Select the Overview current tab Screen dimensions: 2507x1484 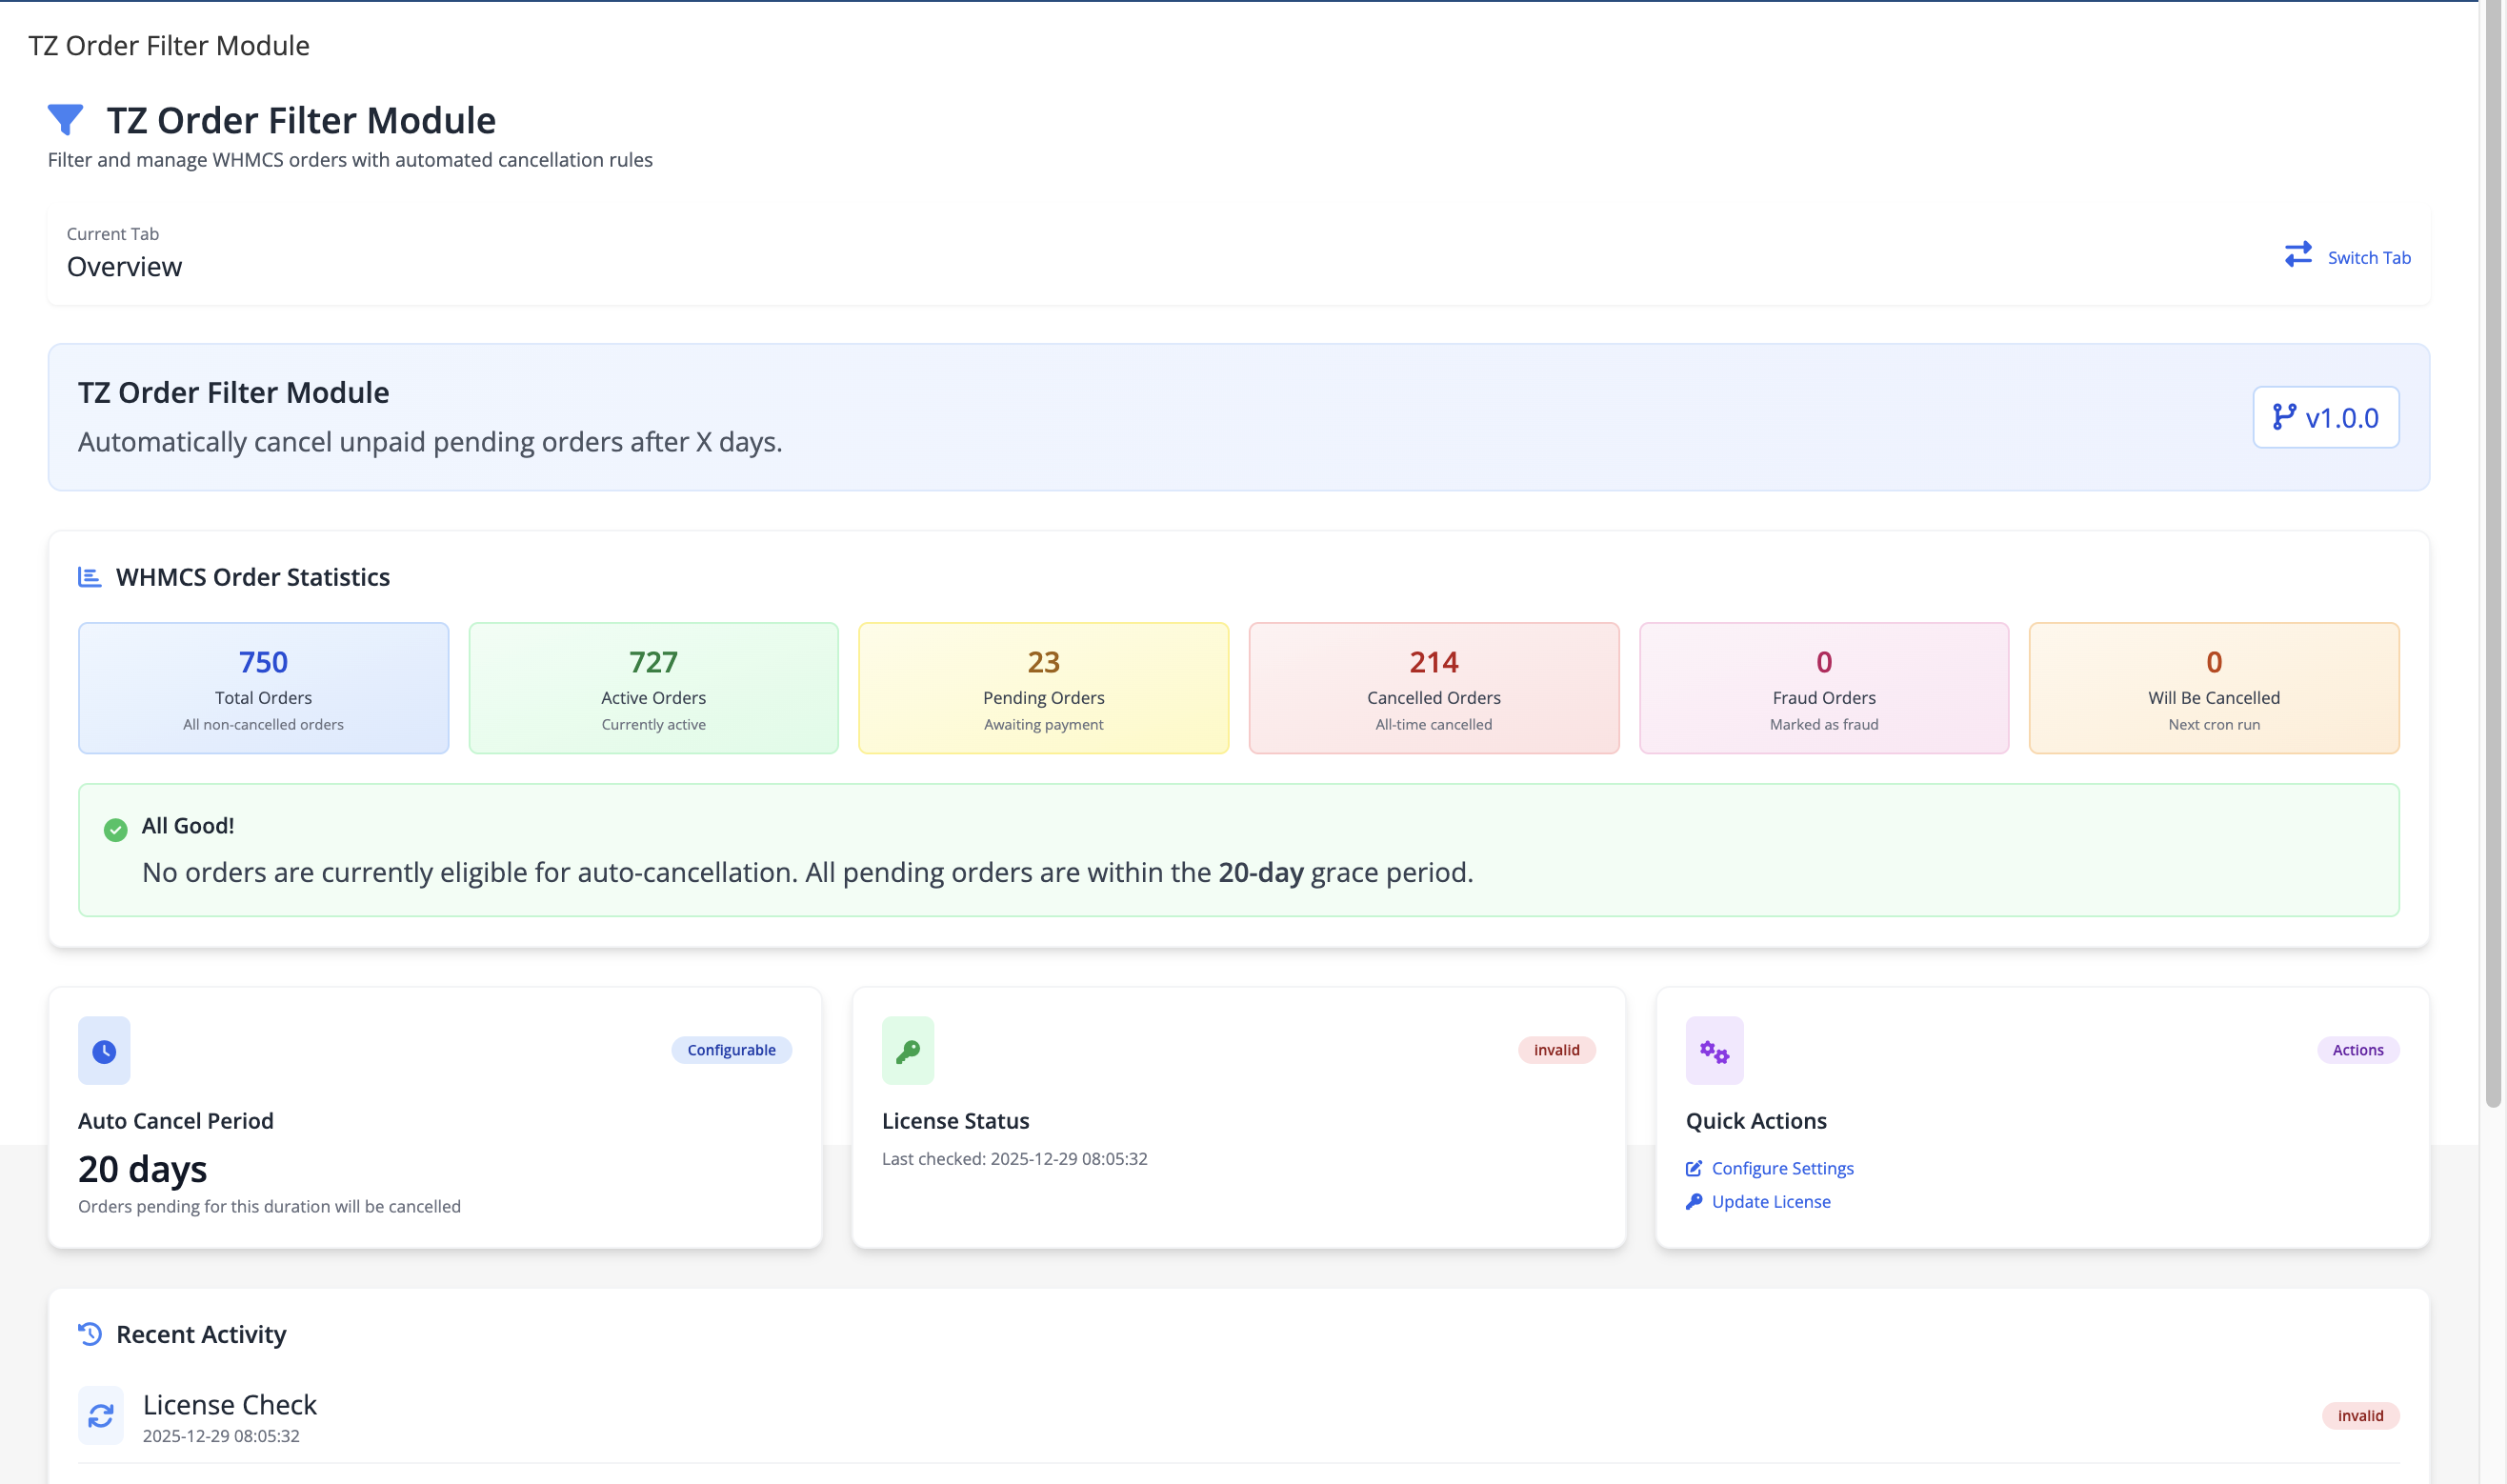[124, 265]
